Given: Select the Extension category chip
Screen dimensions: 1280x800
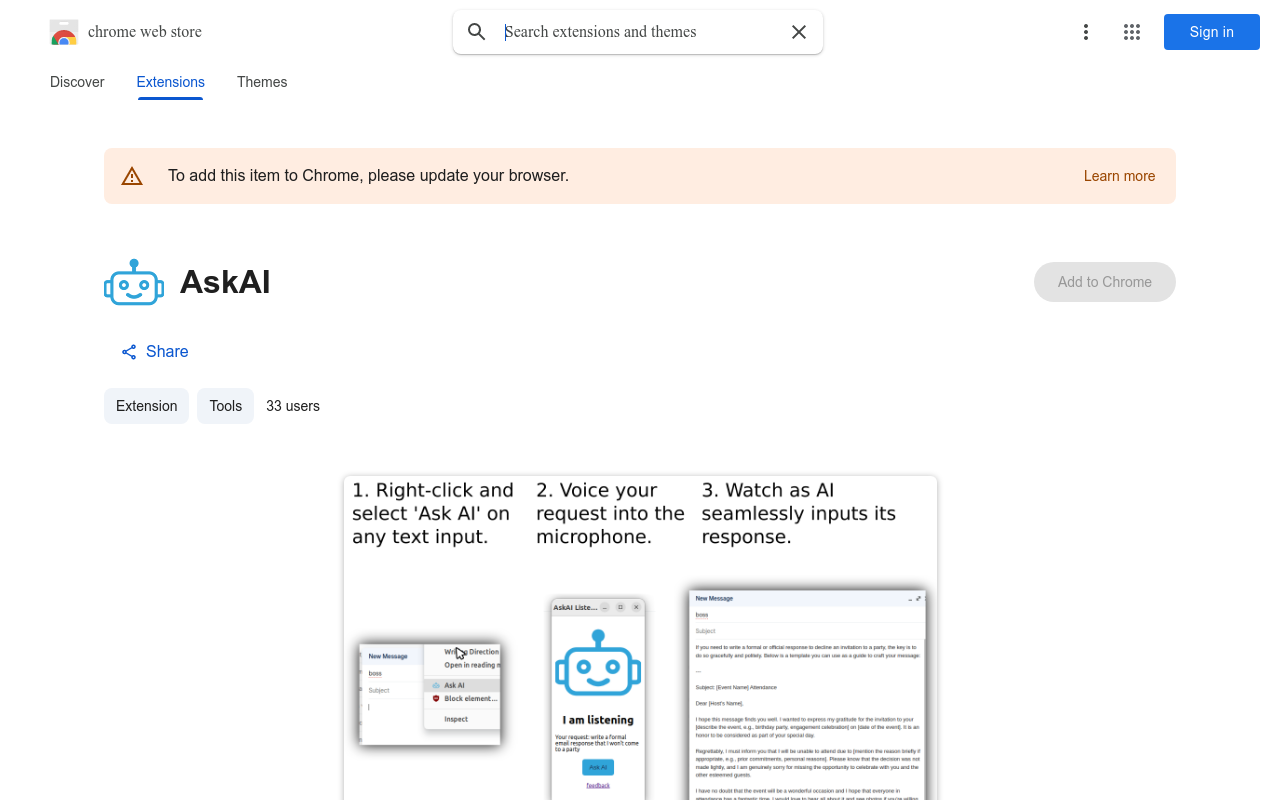Looking at the screenshot, I should click(x=146, y=406).
